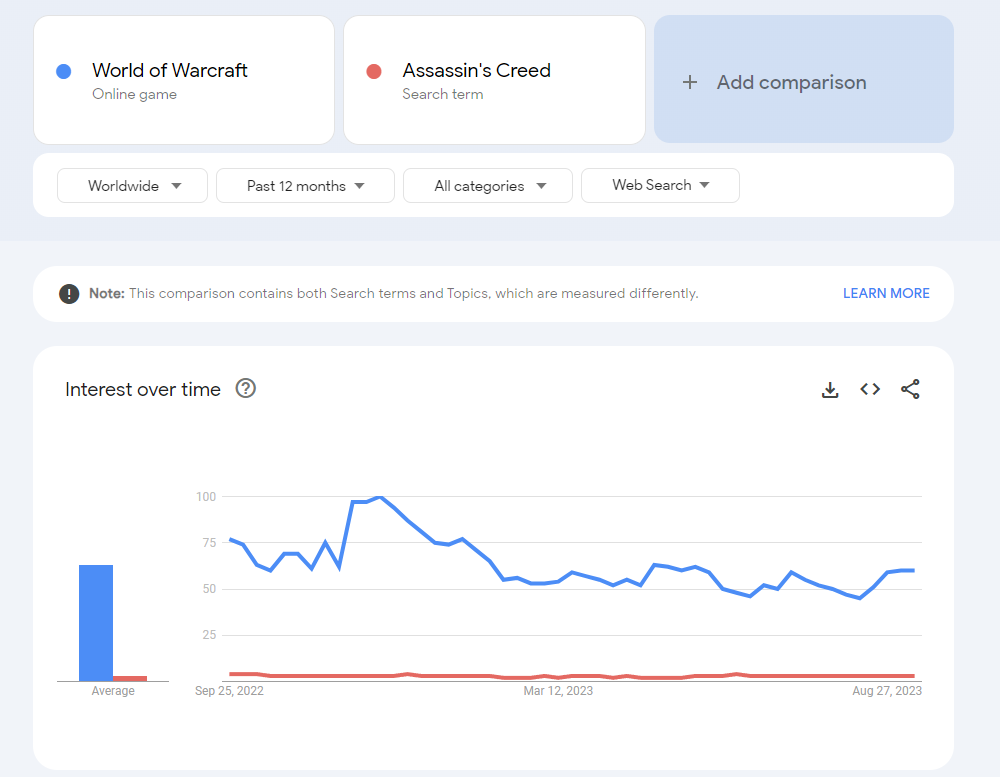This screenshot has width=1000, height=777.
Task: Click the Mar 12, 2023 axis label
Action: click(558, 691)
